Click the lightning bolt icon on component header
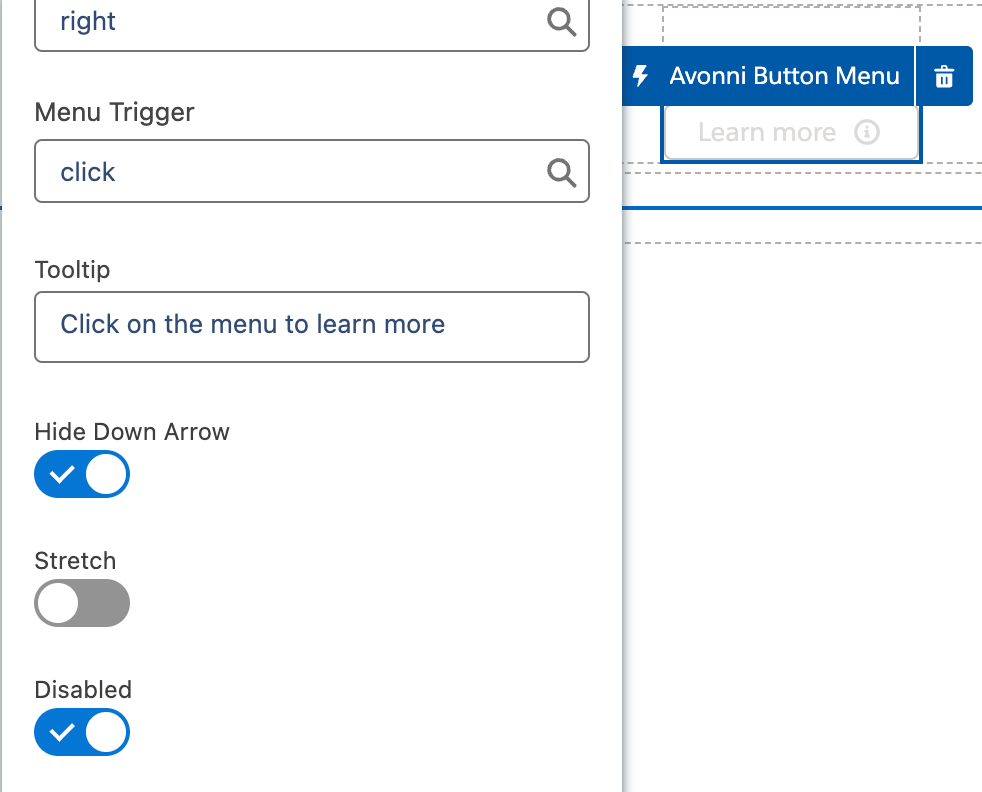 642,76
